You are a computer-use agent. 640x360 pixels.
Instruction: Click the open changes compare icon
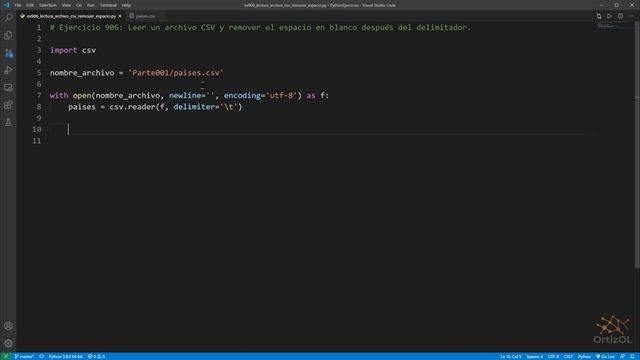tap(599, 16)
